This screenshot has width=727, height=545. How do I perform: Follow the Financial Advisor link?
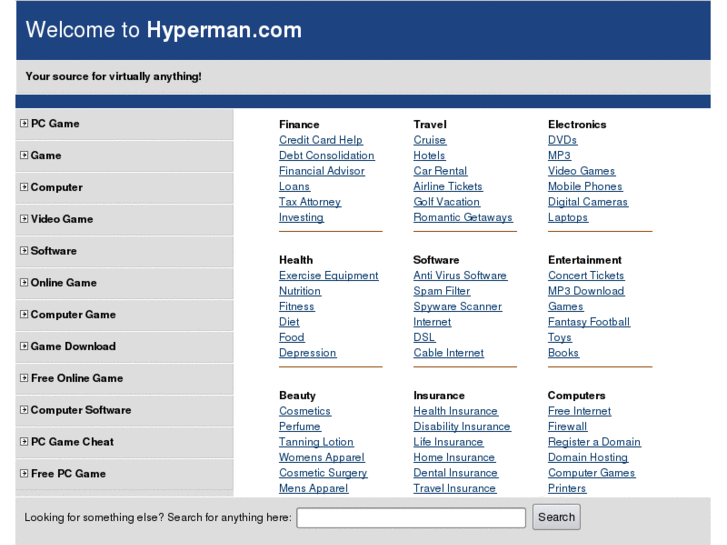point(322,171)
